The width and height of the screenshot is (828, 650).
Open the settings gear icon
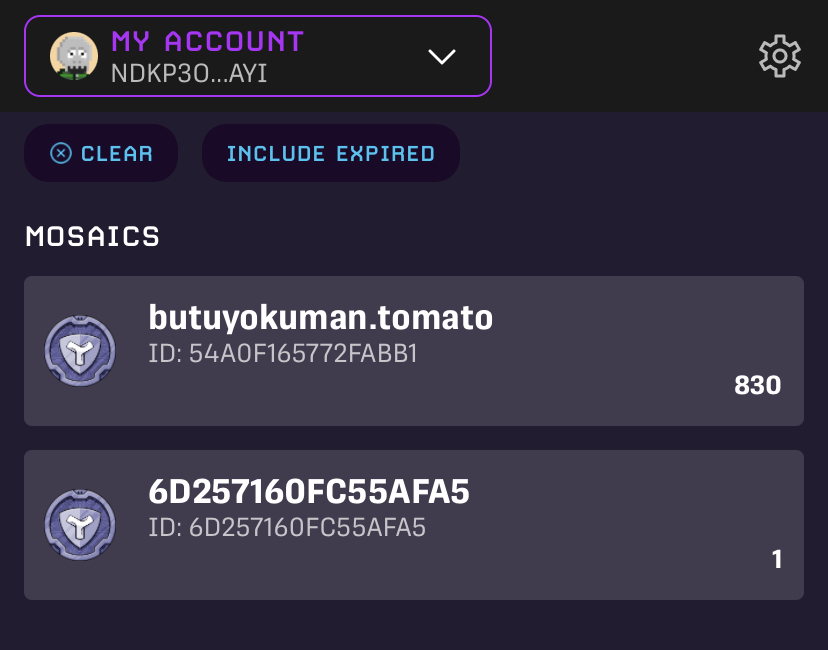[x=780, y=56]
